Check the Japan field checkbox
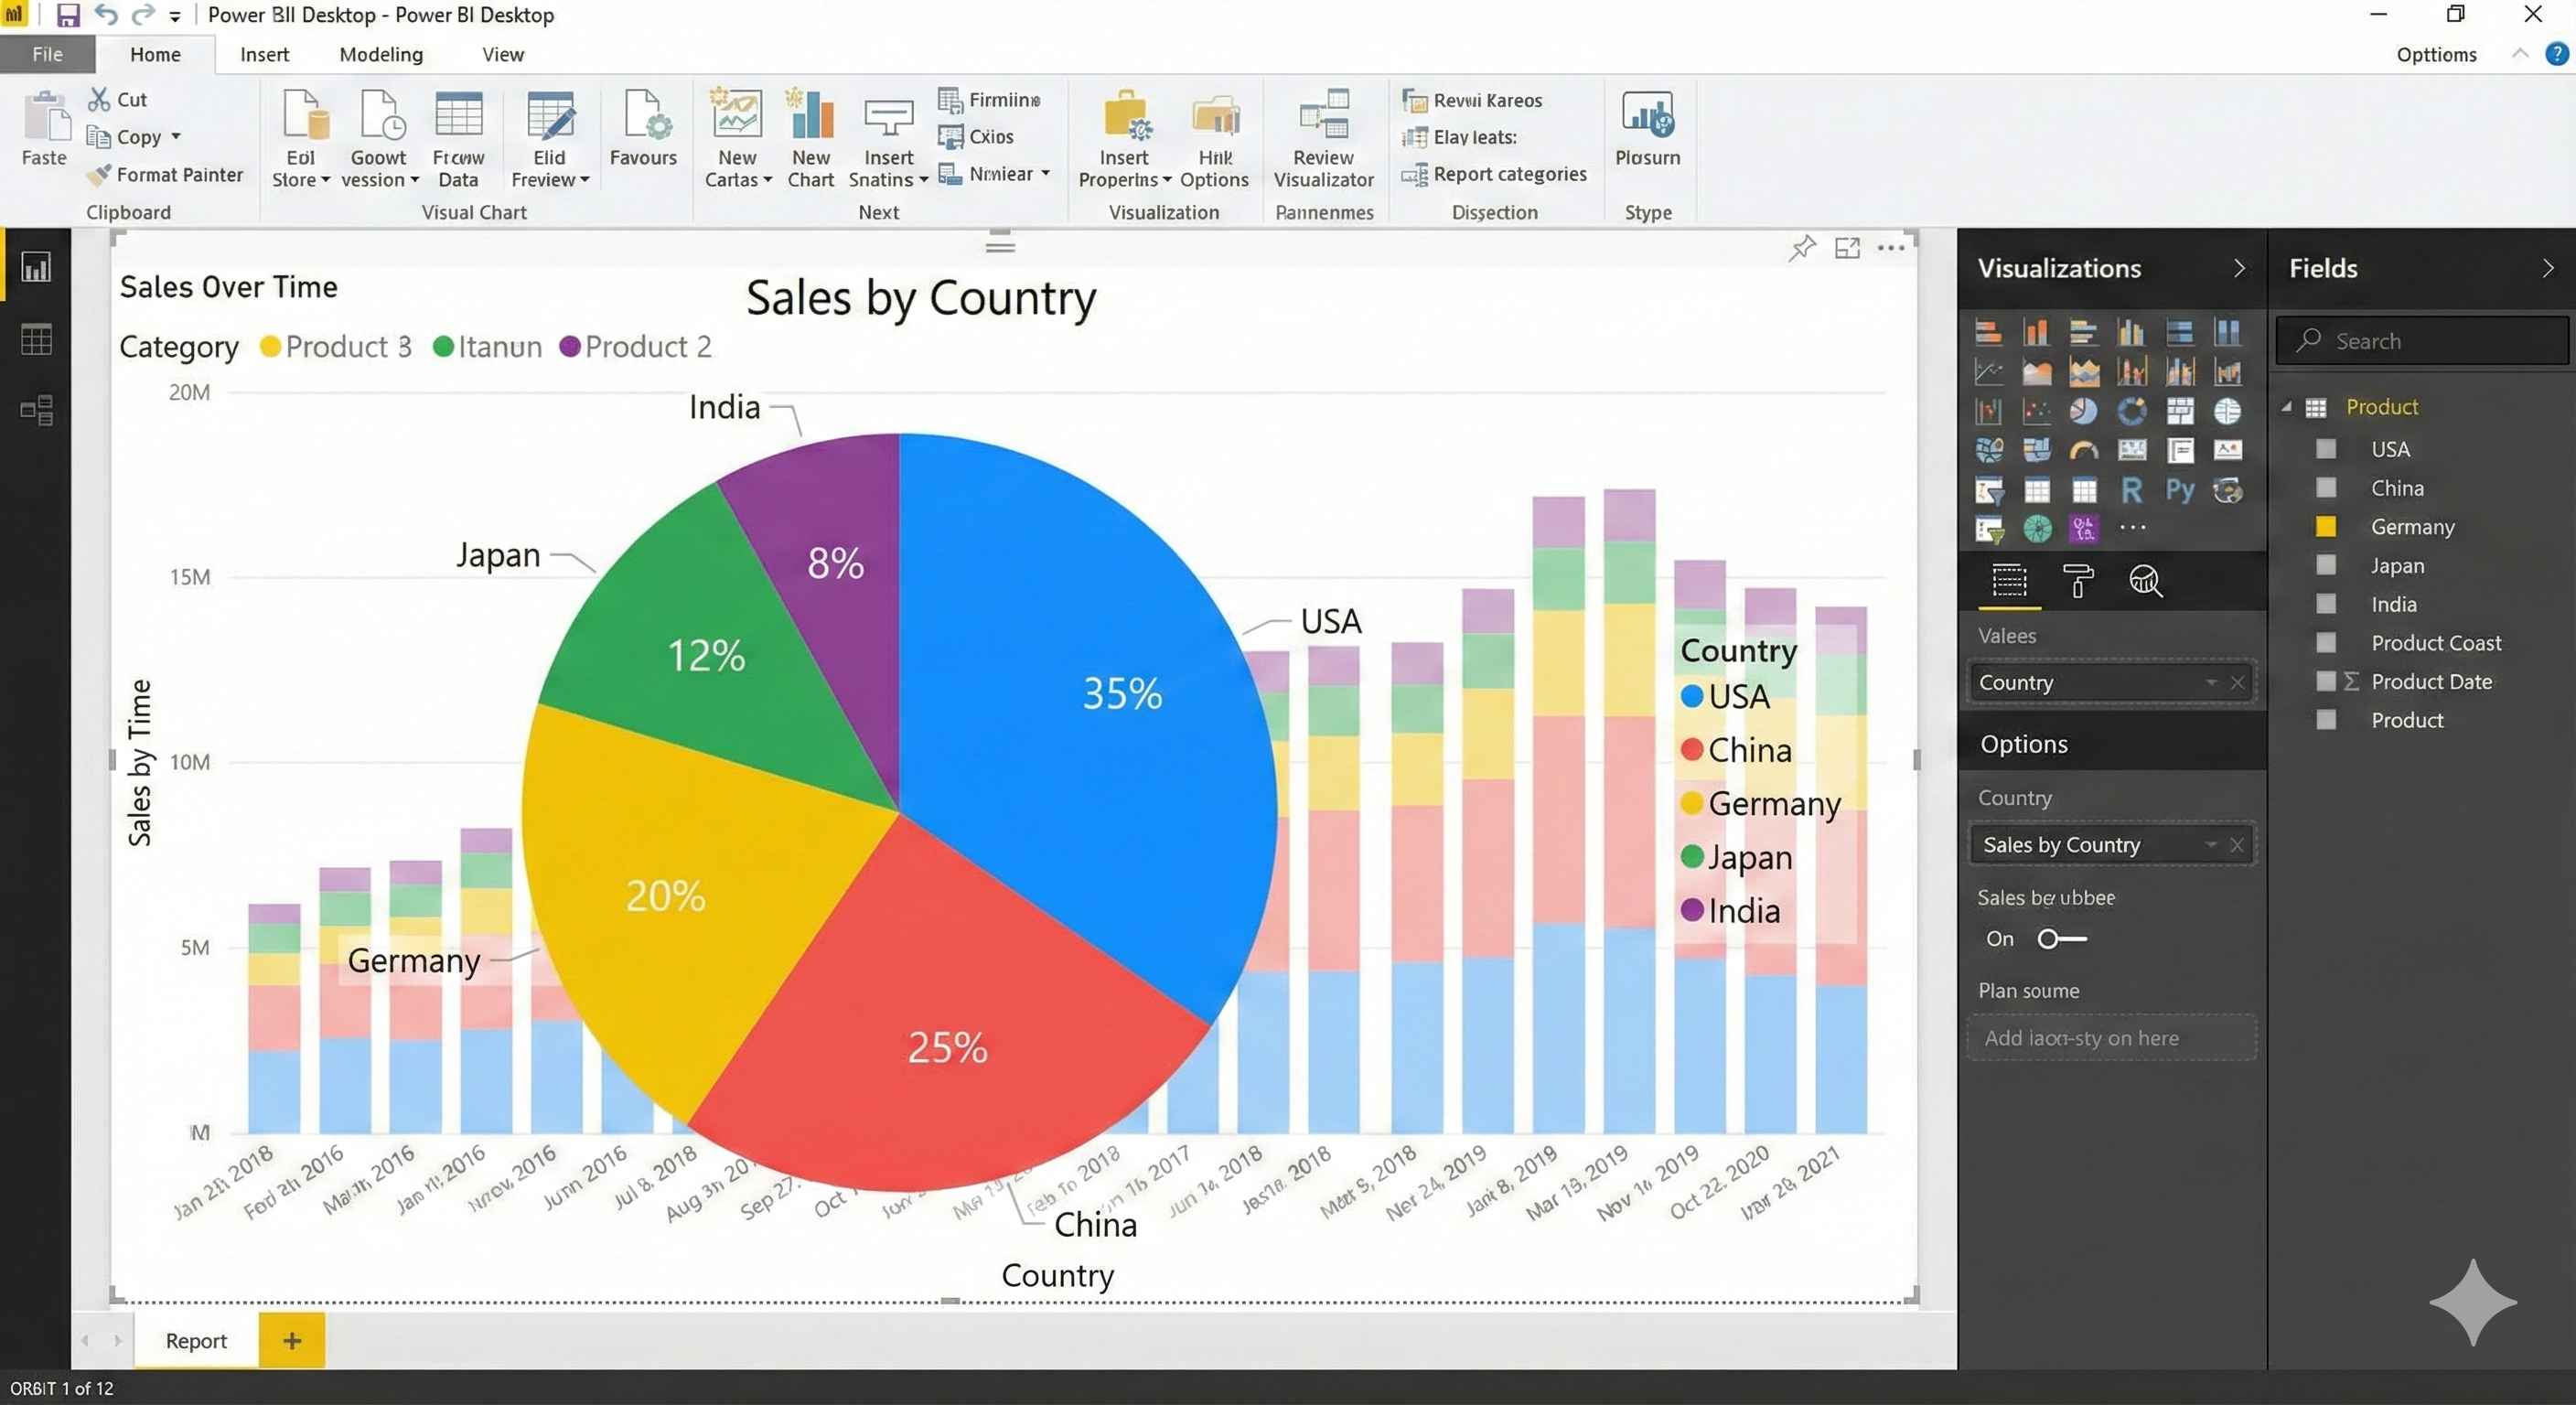Viewport: 2576px width, 1405px height. pyautogui.click(x=2328, y=565)
